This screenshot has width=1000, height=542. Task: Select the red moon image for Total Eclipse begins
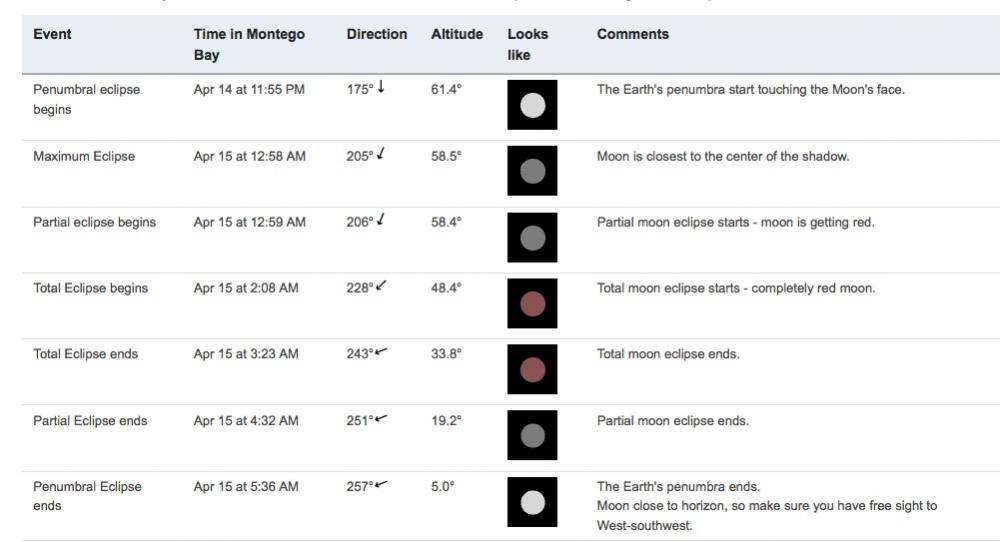point(532,304)
